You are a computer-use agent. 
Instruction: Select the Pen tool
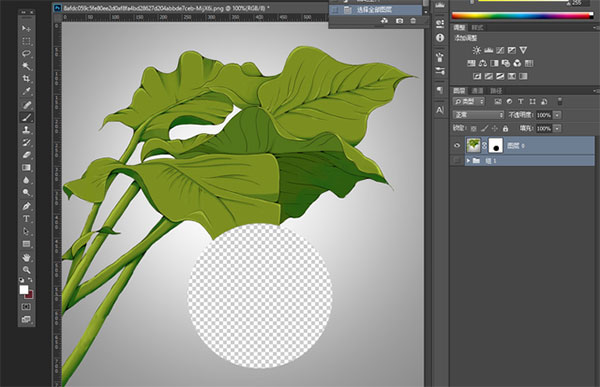coord(26,206)
